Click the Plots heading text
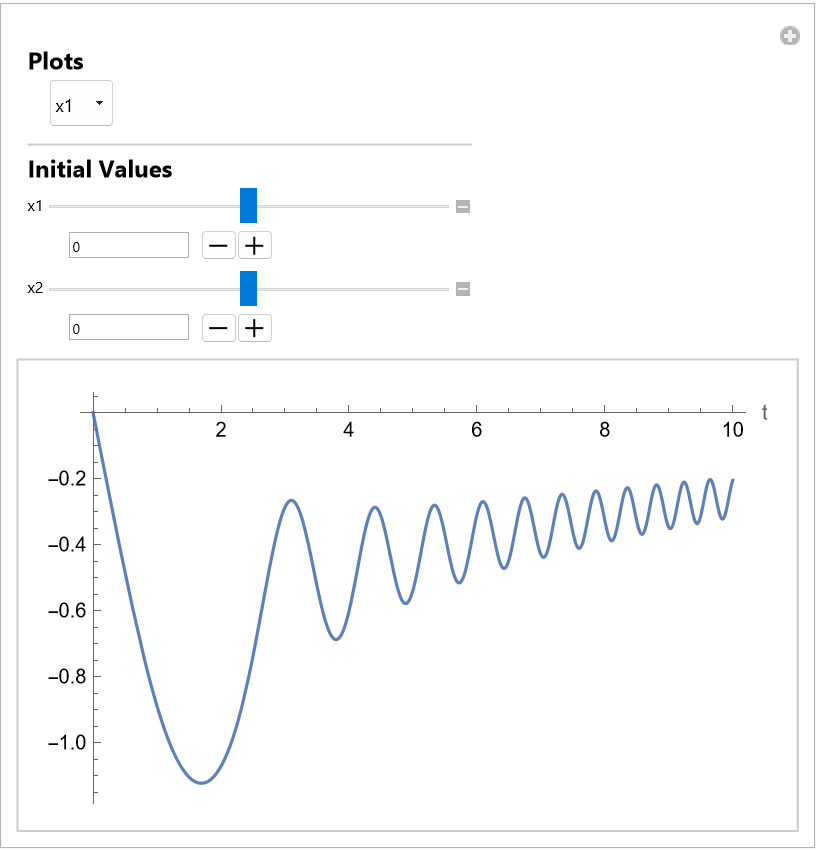 coord(56,61)
